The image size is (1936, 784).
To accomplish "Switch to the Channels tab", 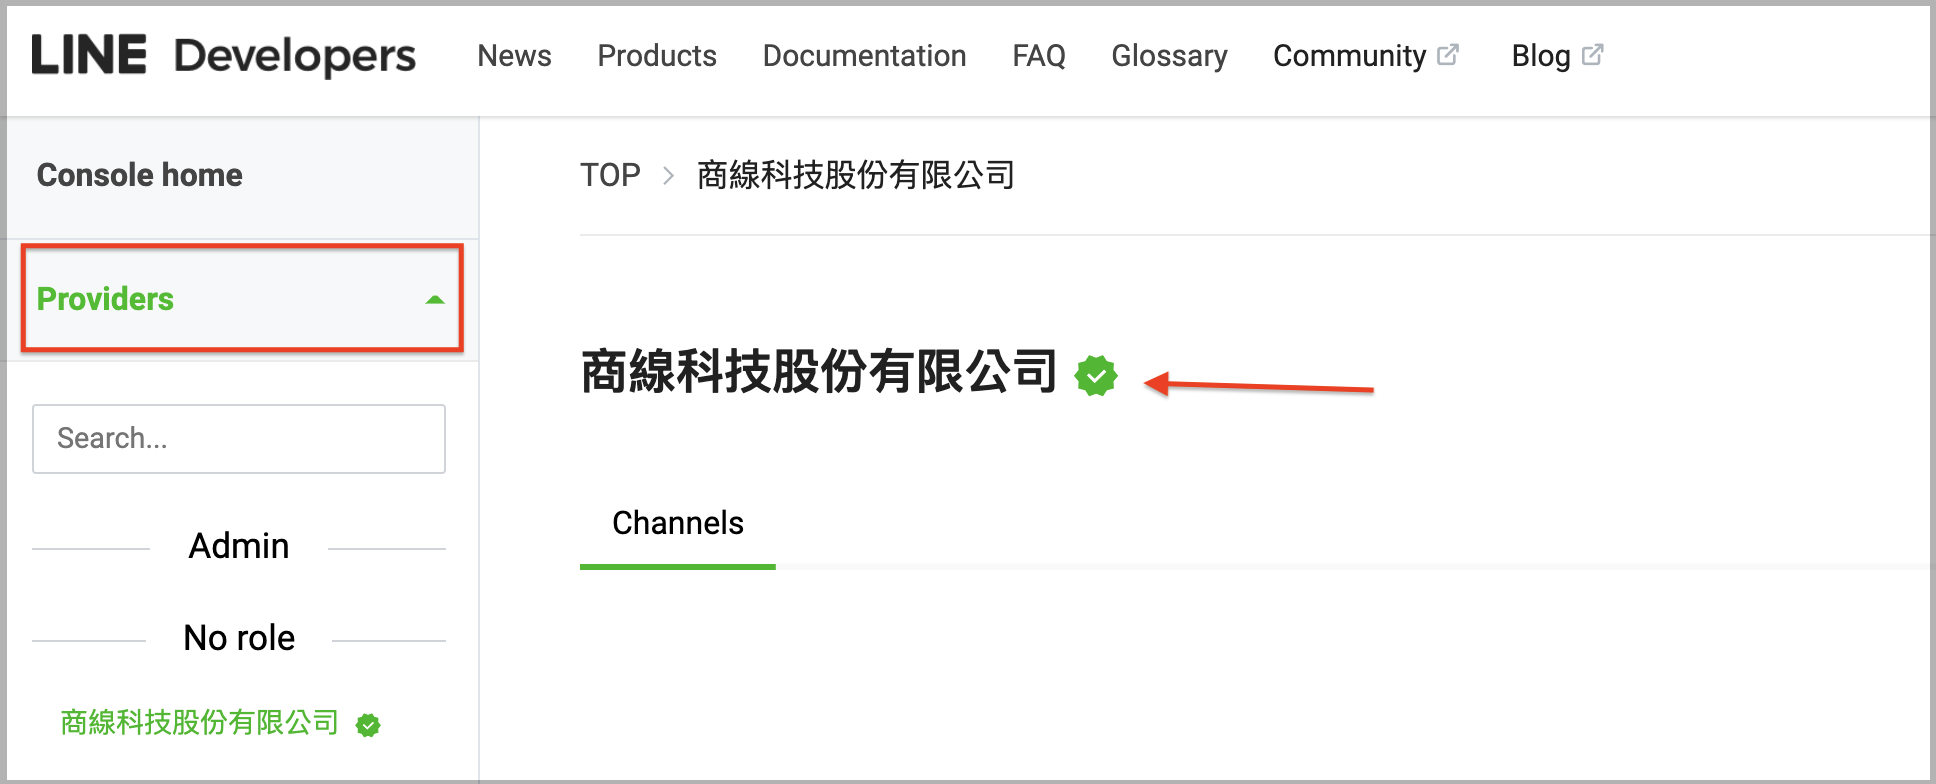I will pos(678,524).
